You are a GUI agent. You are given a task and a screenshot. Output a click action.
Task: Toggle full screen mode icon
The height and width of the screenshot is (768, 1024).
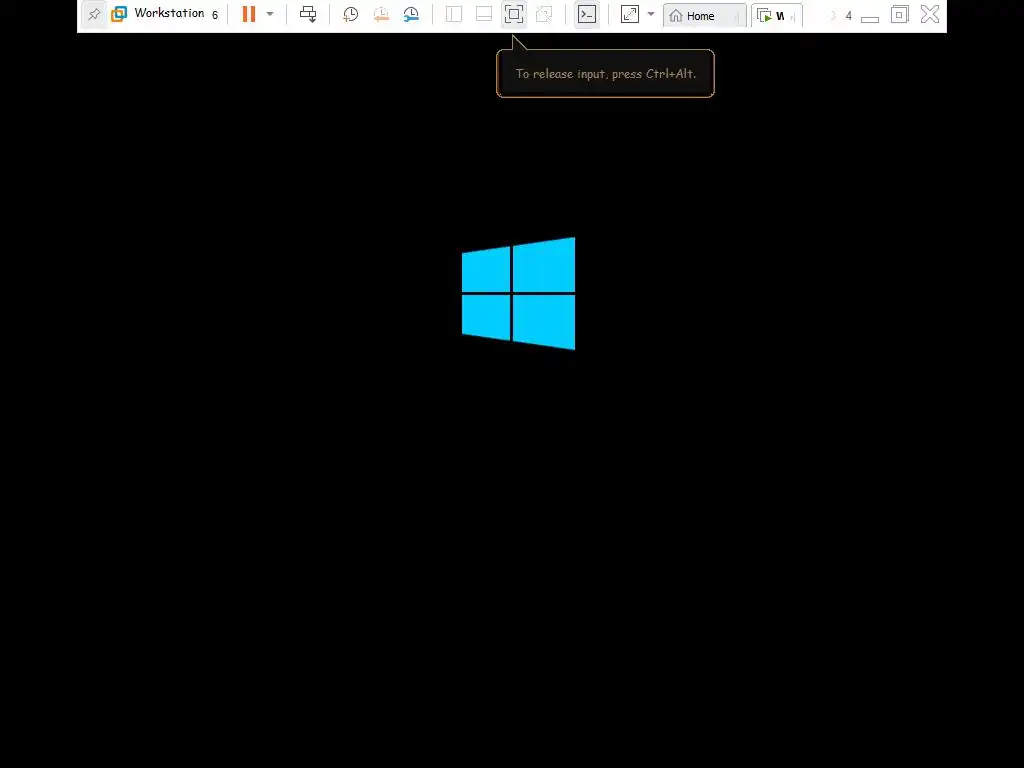click(x=514, y=14)
